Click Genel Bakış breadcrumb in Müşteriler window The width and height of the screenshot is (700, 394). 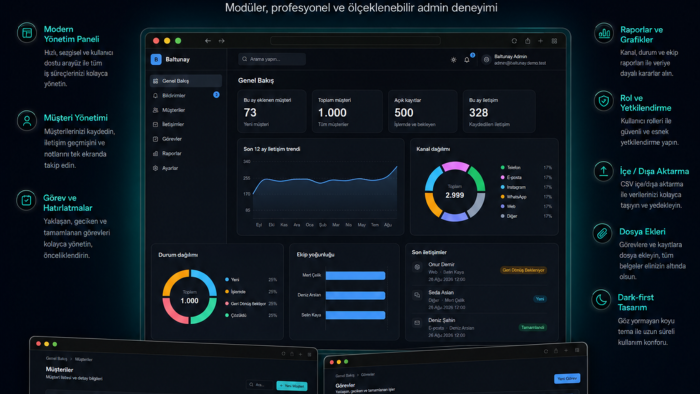[56, 358]
